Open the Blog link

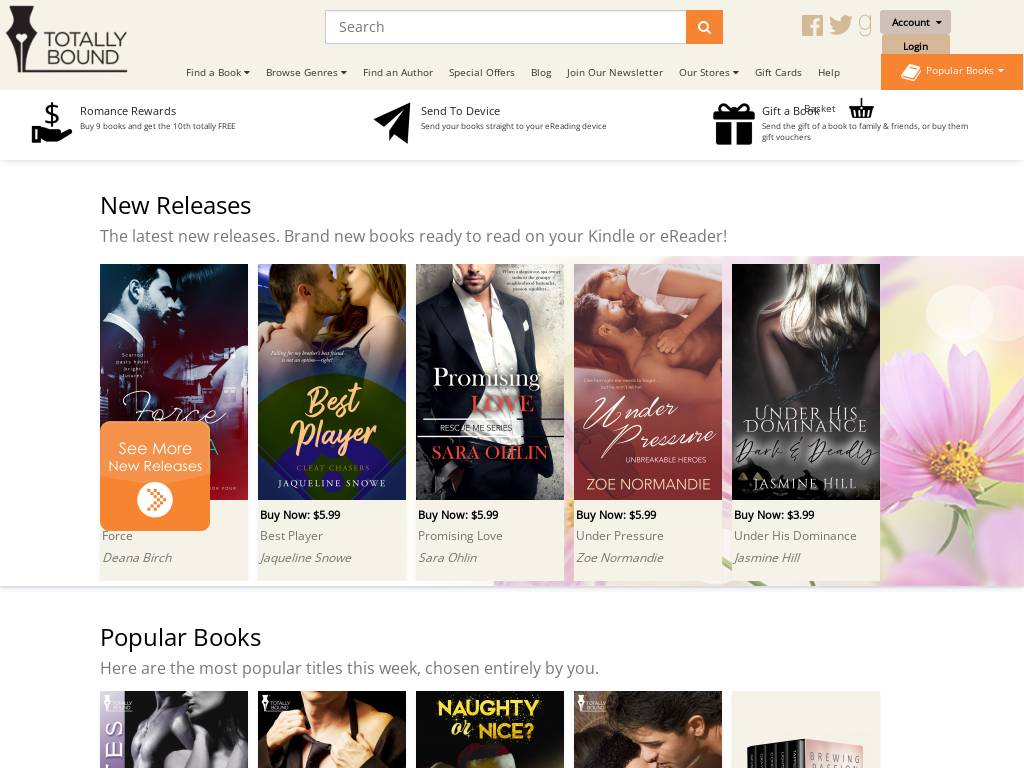point(541,72)
